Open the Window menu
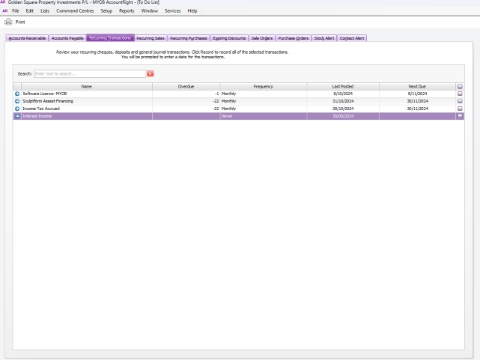The height and width of the screenshot is (360, 480). click(149, 11)
